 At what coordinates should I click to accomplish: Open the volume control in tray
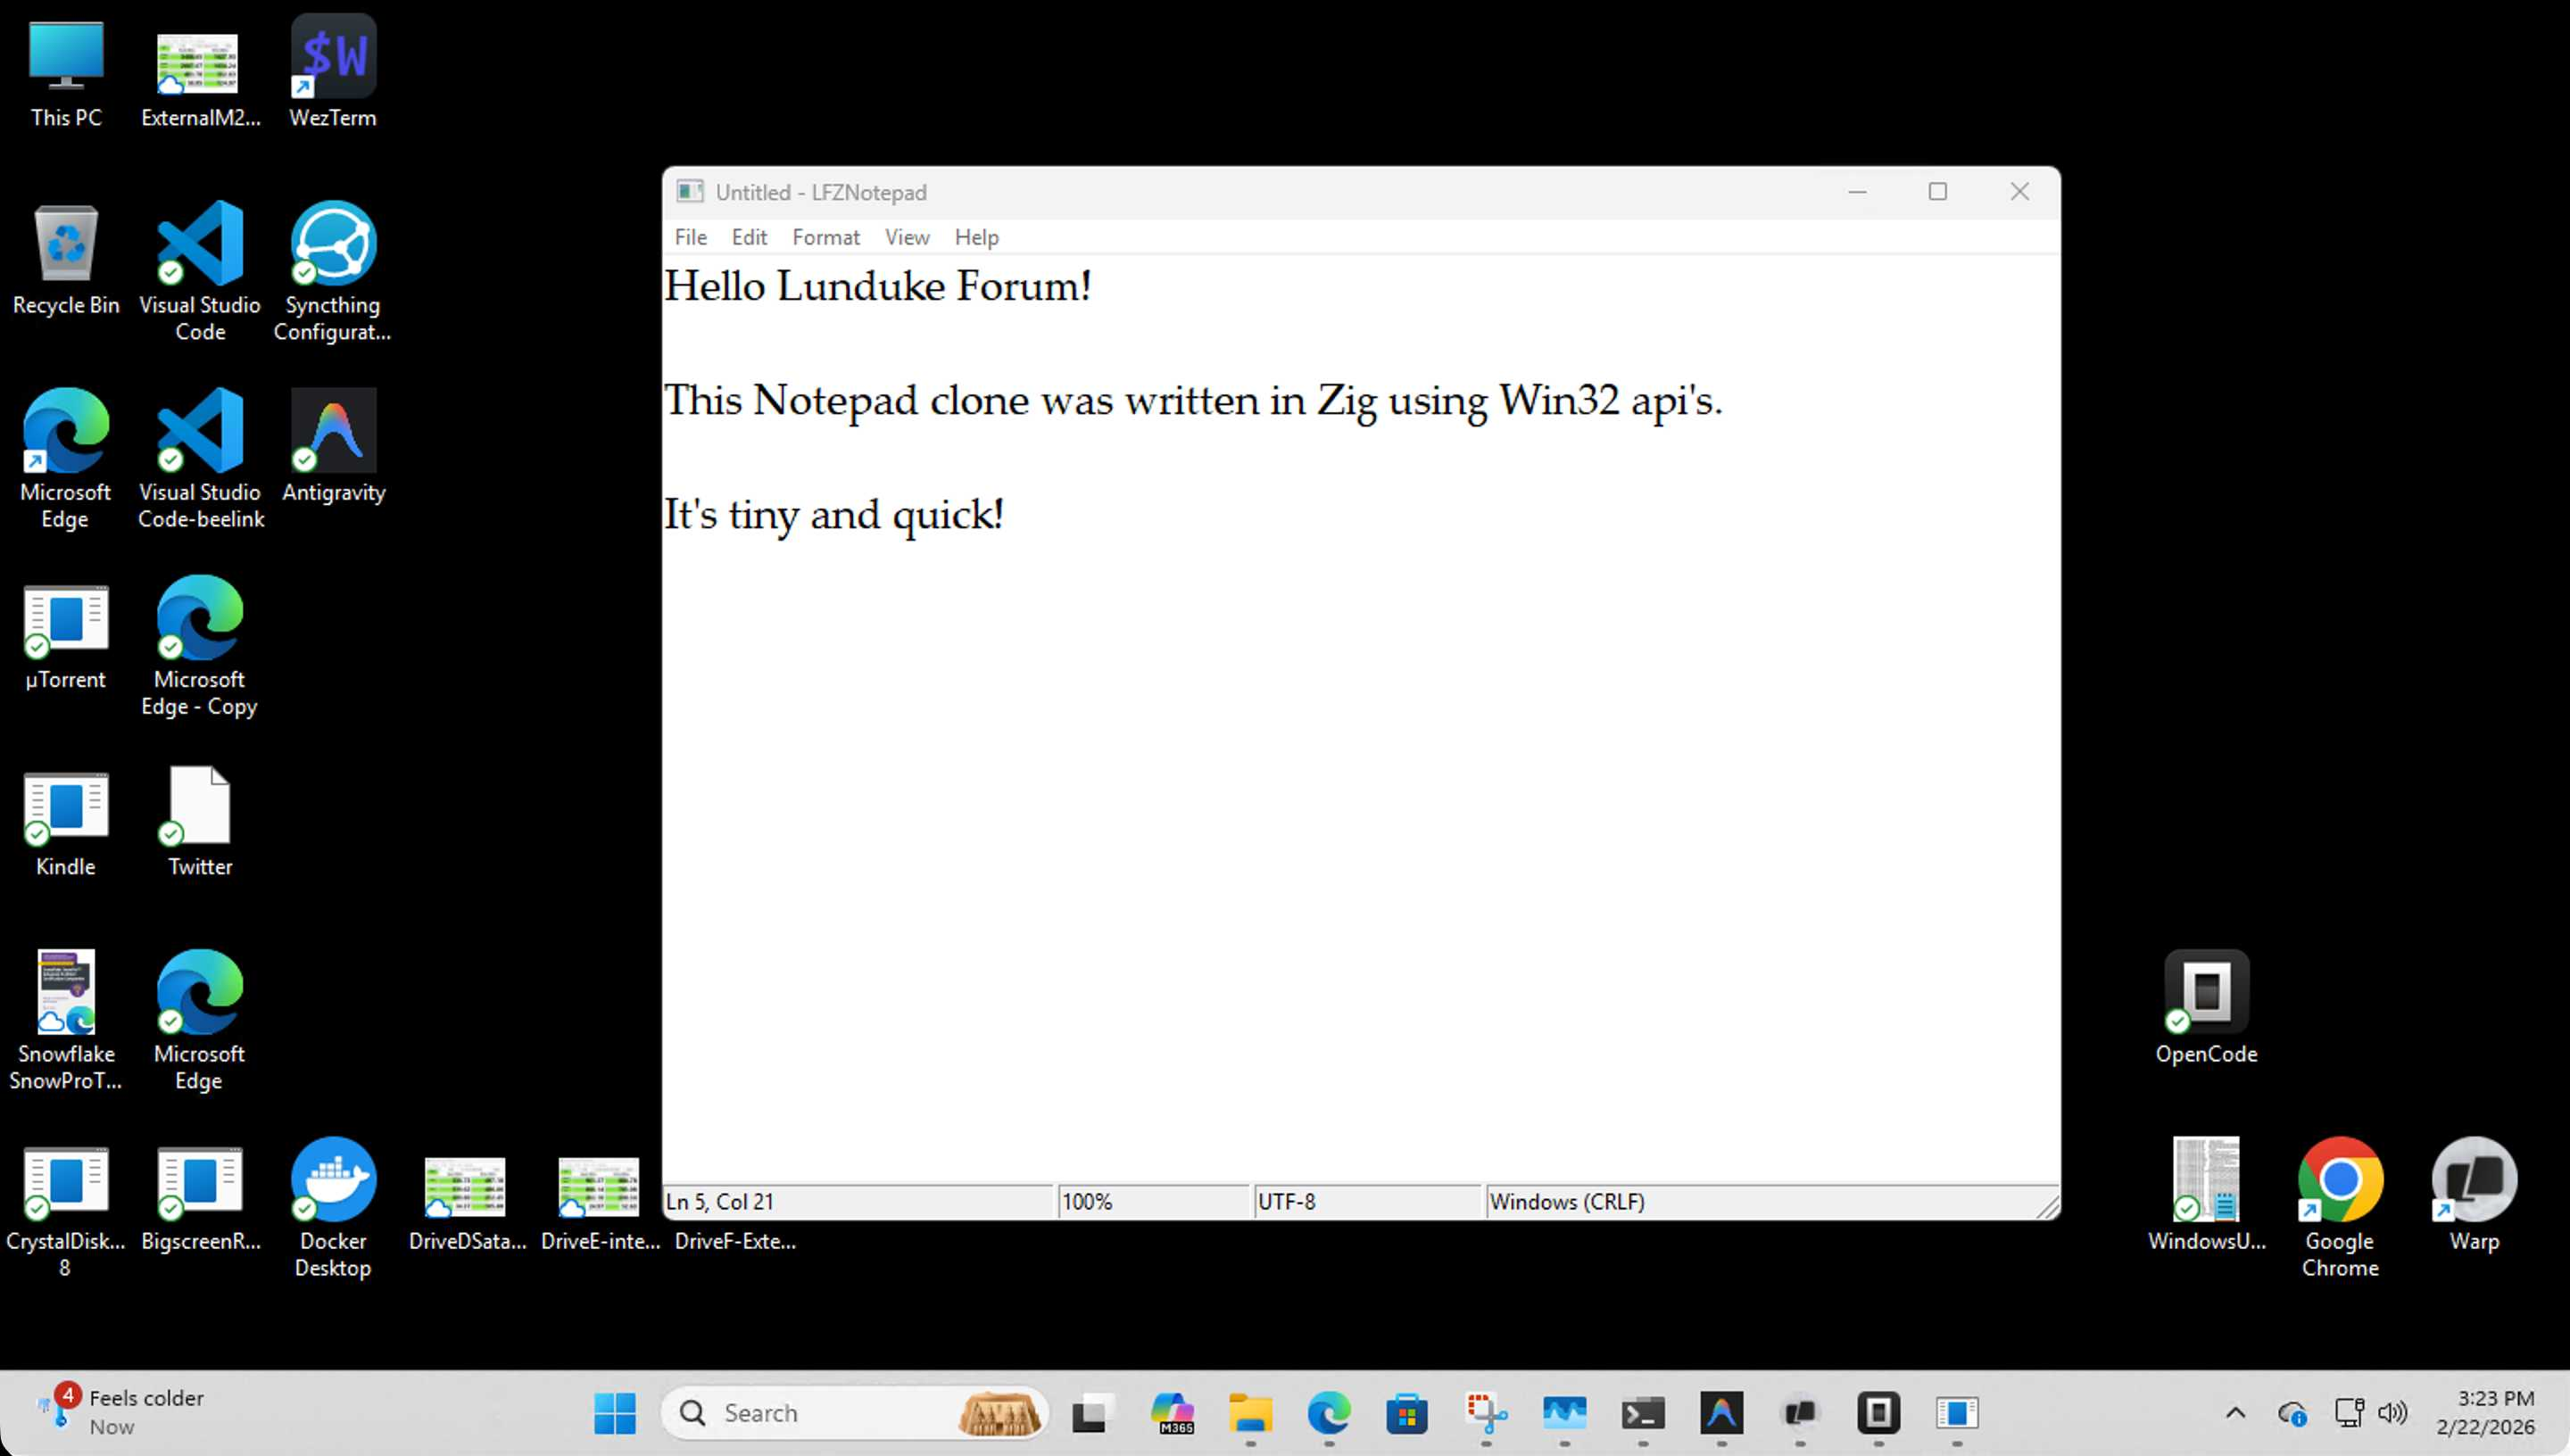(2393, 1413)
